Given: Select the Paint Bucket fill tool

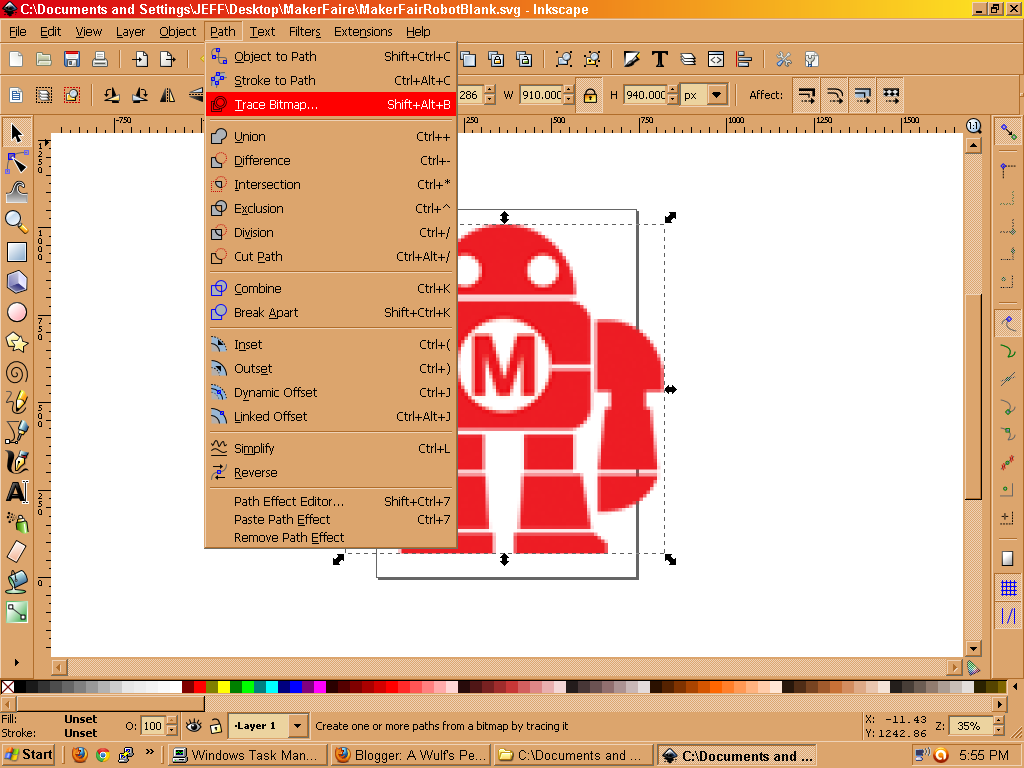Looking at the screenshot, I should point(16,581).
